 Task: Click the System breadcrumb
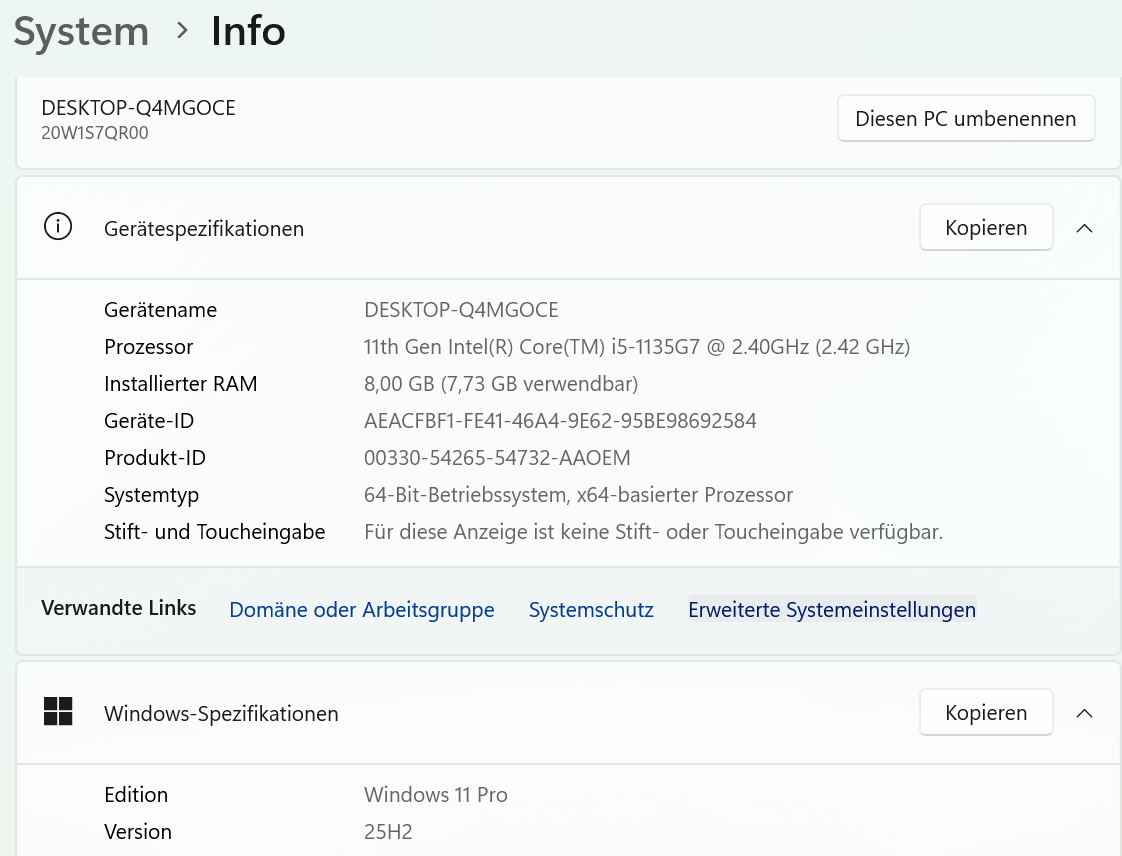pos(81,31)
